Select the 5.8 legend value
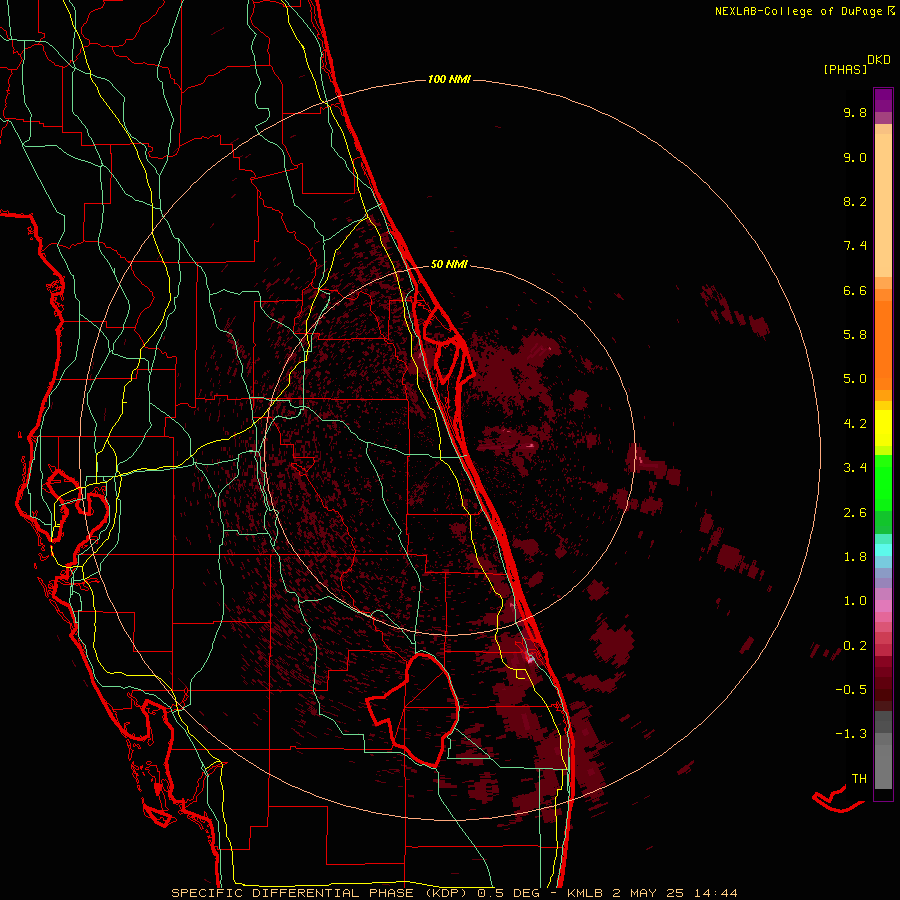Image resolution: width=900 pixels, height=900 pixels. click(855, 334)
